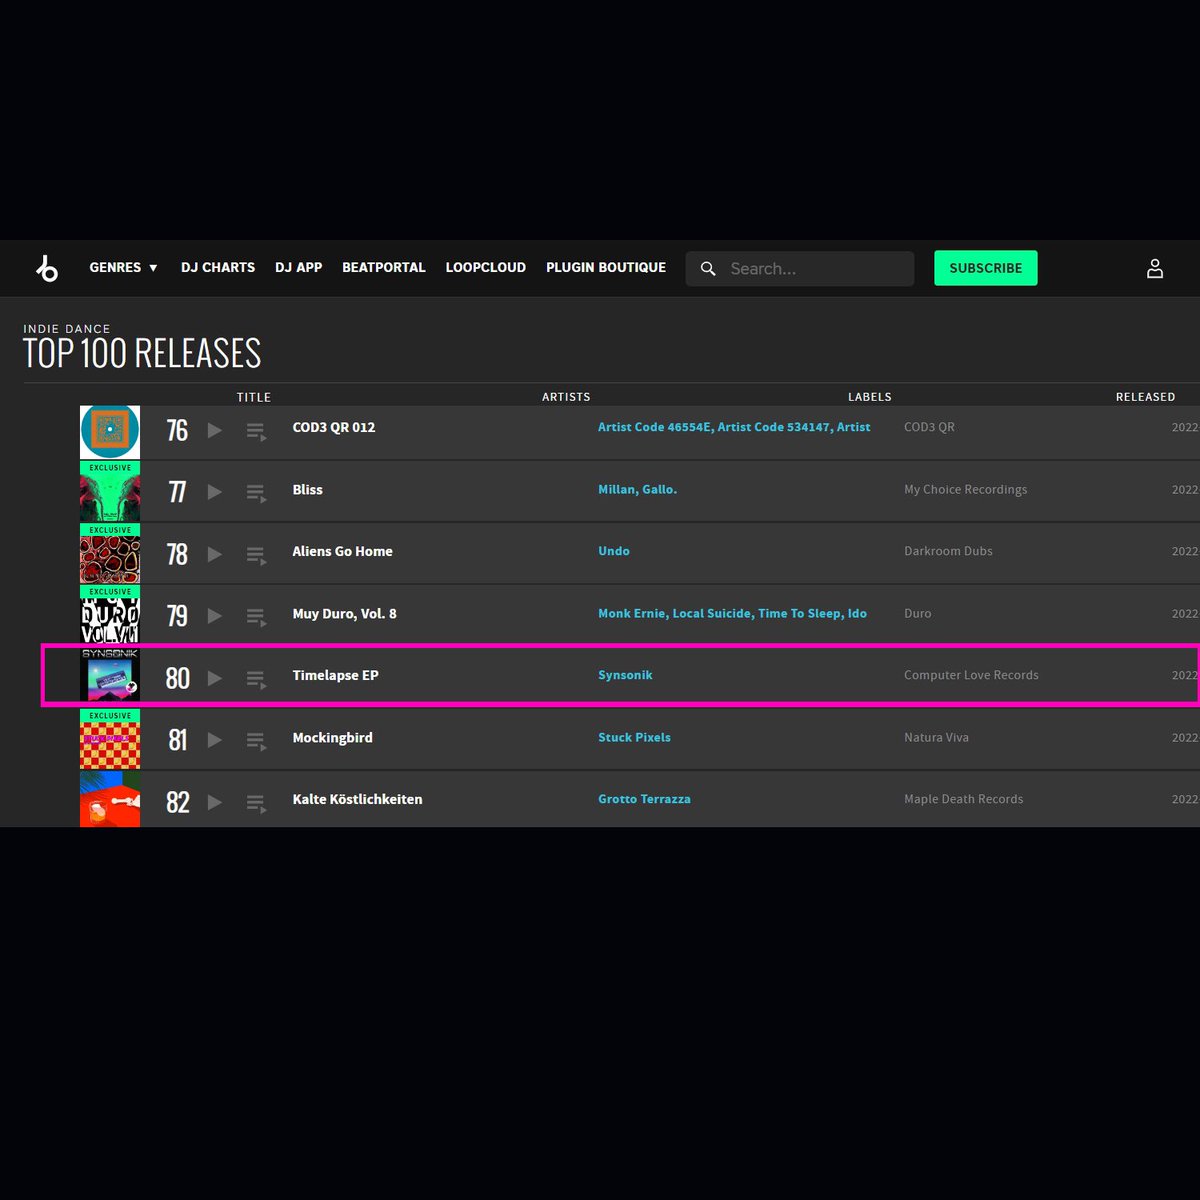Play the Bliss release
This screenshot has width=1200, height=1200.
pyautogui.click(x=214, y=492)
